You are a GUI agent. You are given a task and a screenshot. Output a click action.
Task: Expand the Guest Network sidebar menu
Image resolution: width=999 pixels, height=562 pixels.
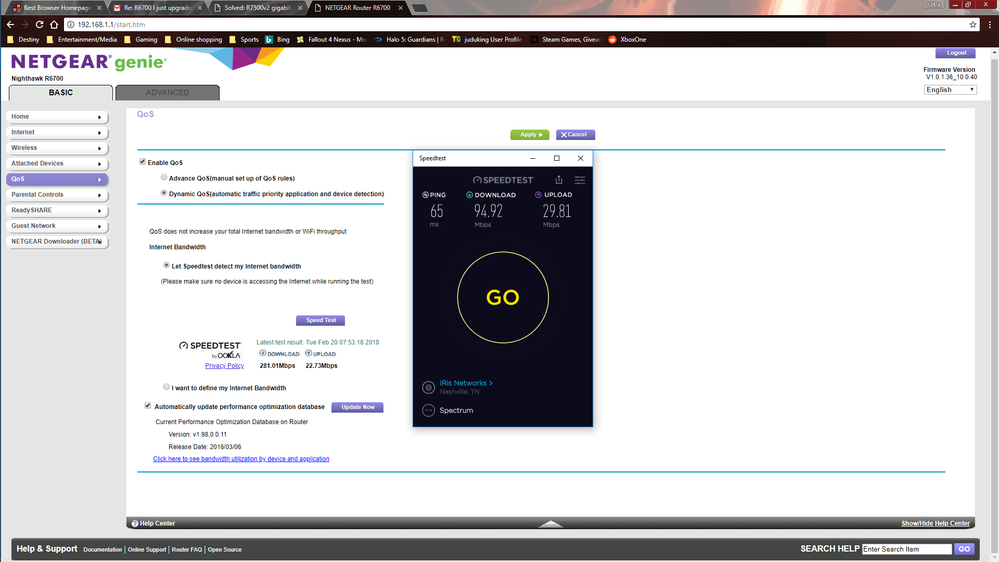click(x=57, y=226)
